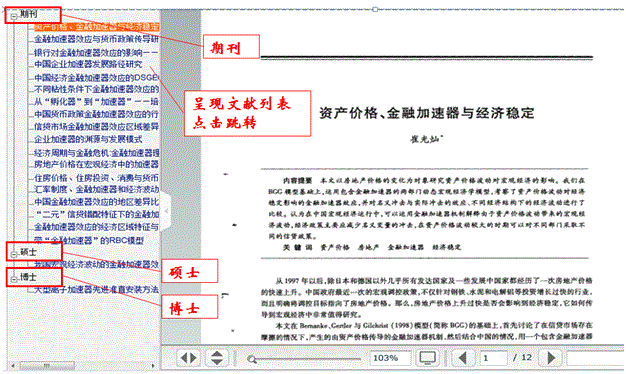Click the 103% zoom percentage field
The image size is (626, 374).
[x=390, y=358]
